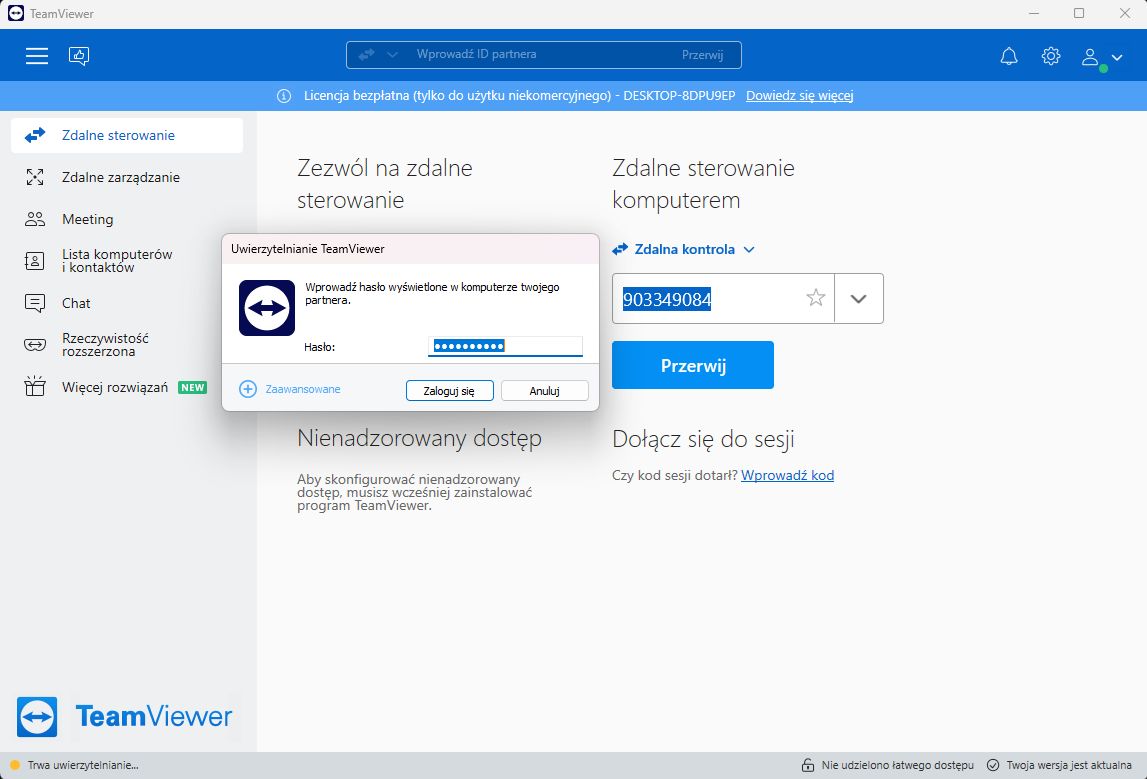Click the large blue Przerwij button
This screenshot has width=1147, height=779.
tap(693, 365)
